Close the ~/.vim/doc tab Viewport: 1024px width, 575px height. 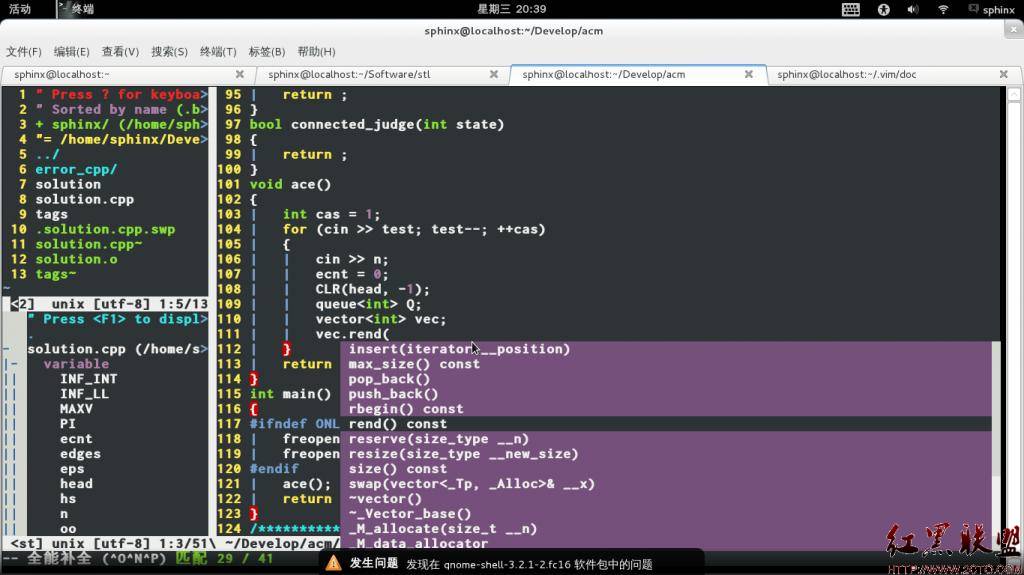tap(1003, 74)
